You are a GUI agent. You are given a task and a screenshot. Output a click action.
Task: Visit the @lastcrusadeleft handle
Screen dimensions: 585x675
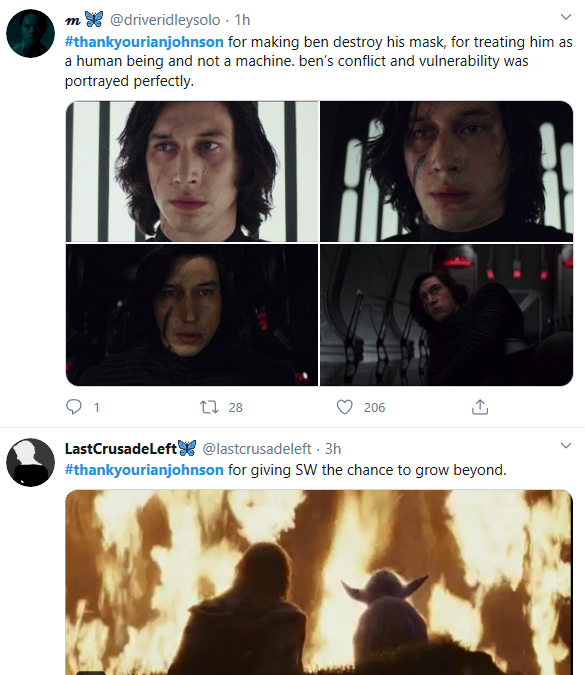257,449
